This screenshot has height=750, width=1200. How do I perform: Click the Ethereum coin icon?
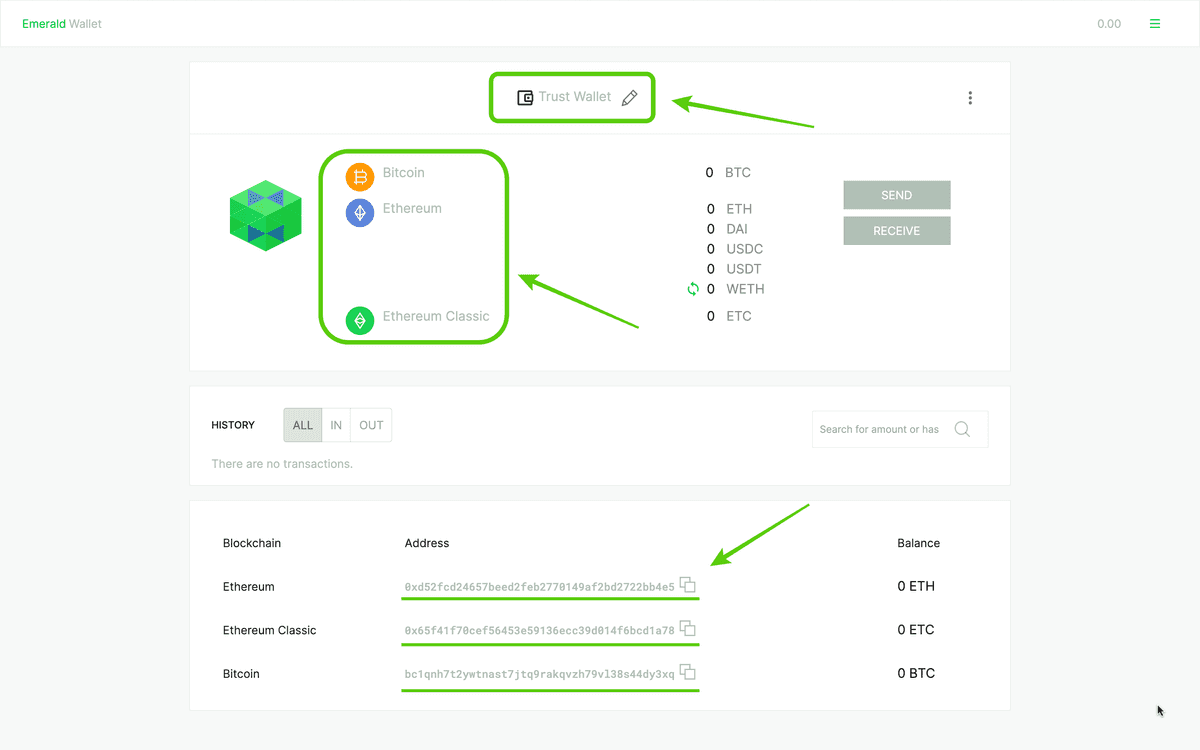pyautogui.click(x=360, y=213)
